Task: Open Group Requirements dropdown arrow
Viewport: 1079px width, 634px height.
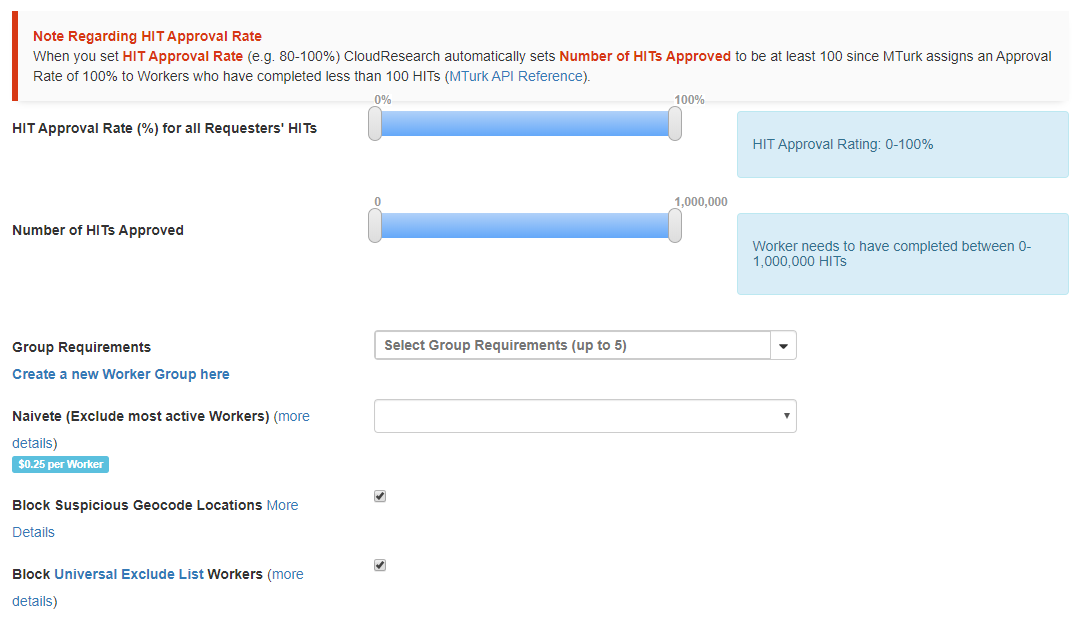Action: click(x=783, y=346)
